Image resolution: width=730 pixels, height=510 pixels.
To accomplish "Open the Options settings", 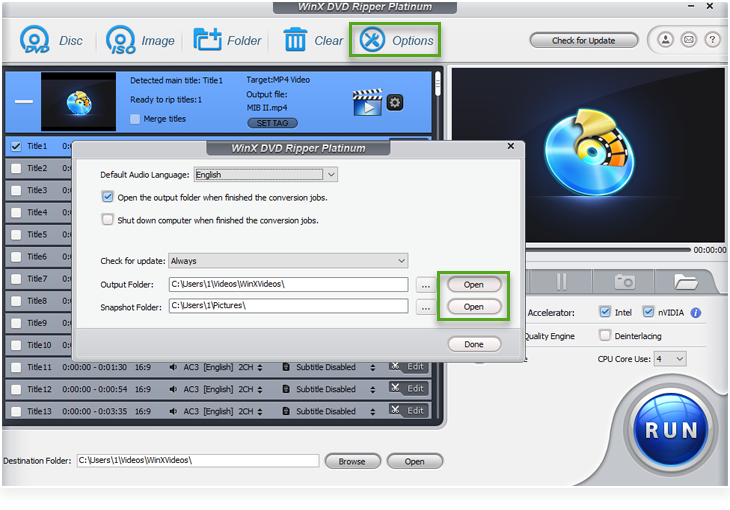I will click(x=395, y=40).
